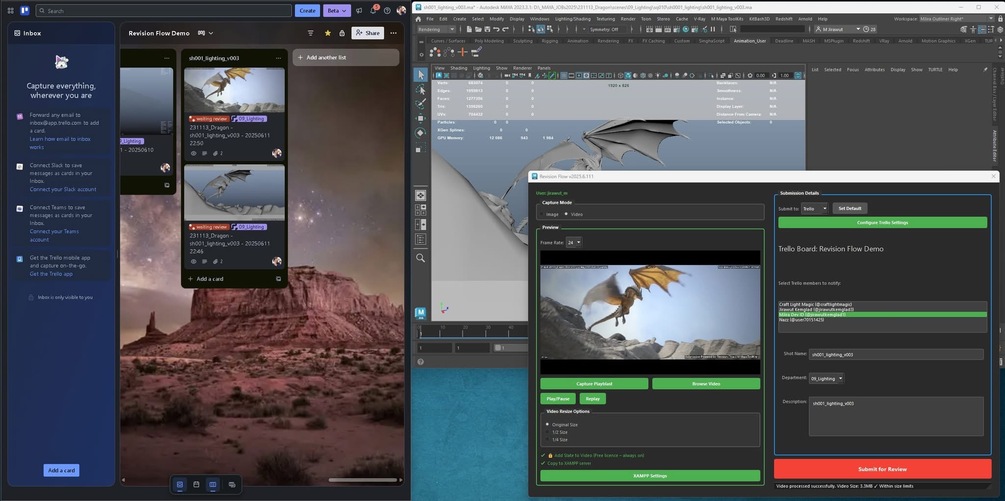Click Maya redo arrow icon
This screenshot has width=1005, height=501.
(x=504, y=29)
